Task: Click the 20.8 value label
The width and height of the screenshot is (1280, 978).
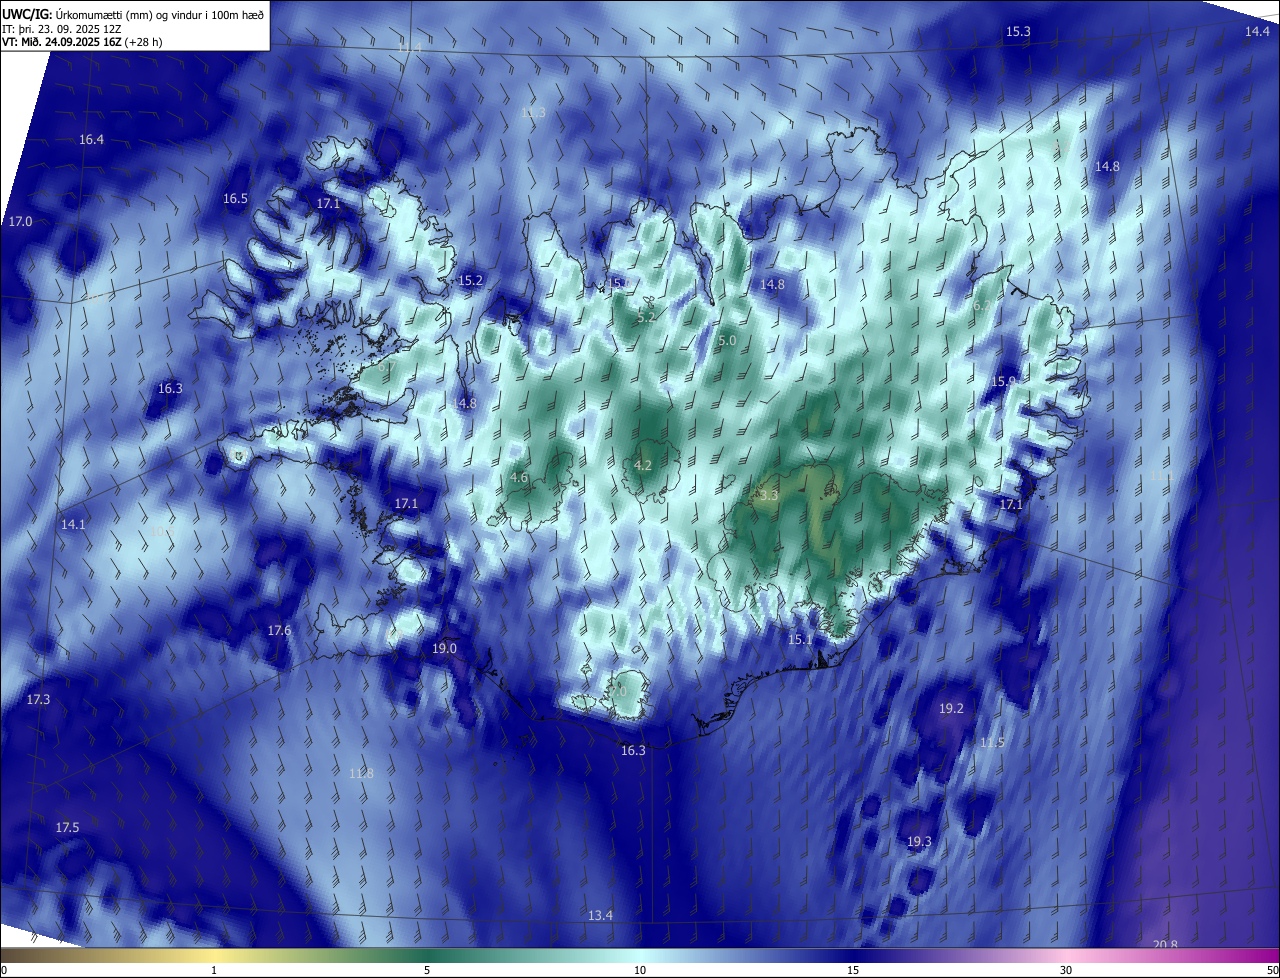Action: (1165, 945)
